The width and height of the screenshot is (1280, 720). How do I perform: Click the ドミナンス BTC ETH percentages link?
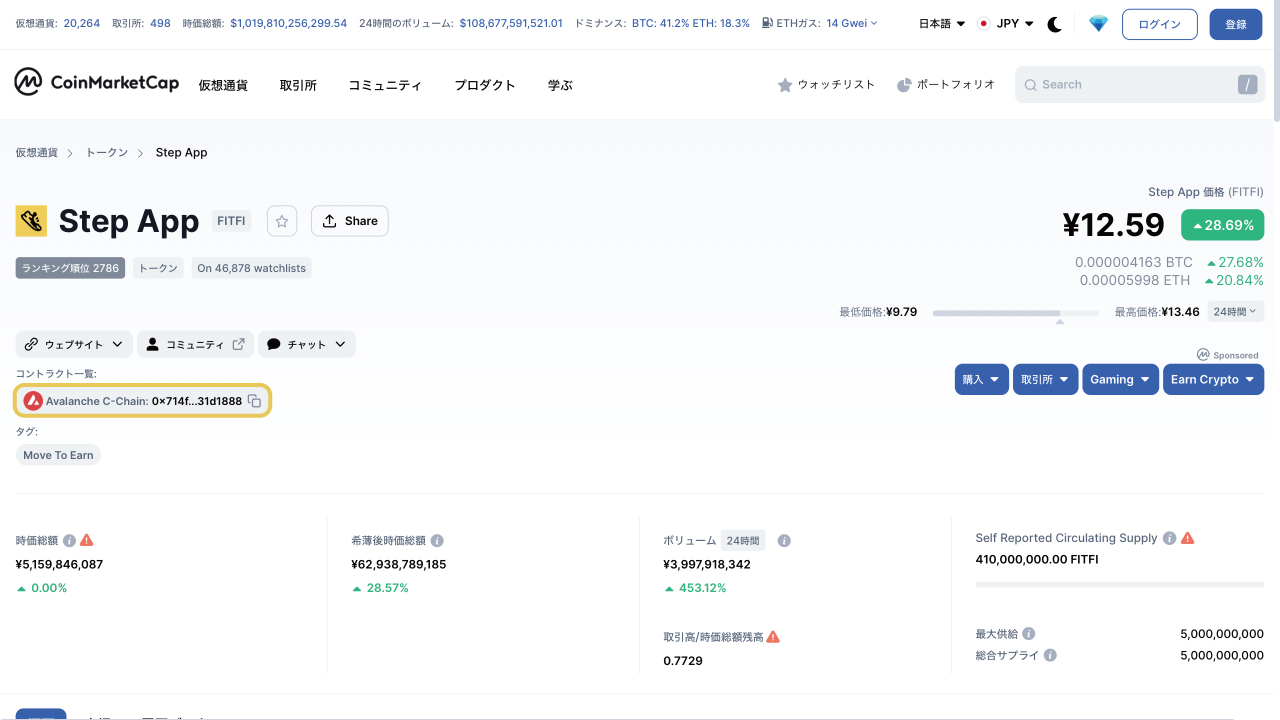tap(691, 23)
